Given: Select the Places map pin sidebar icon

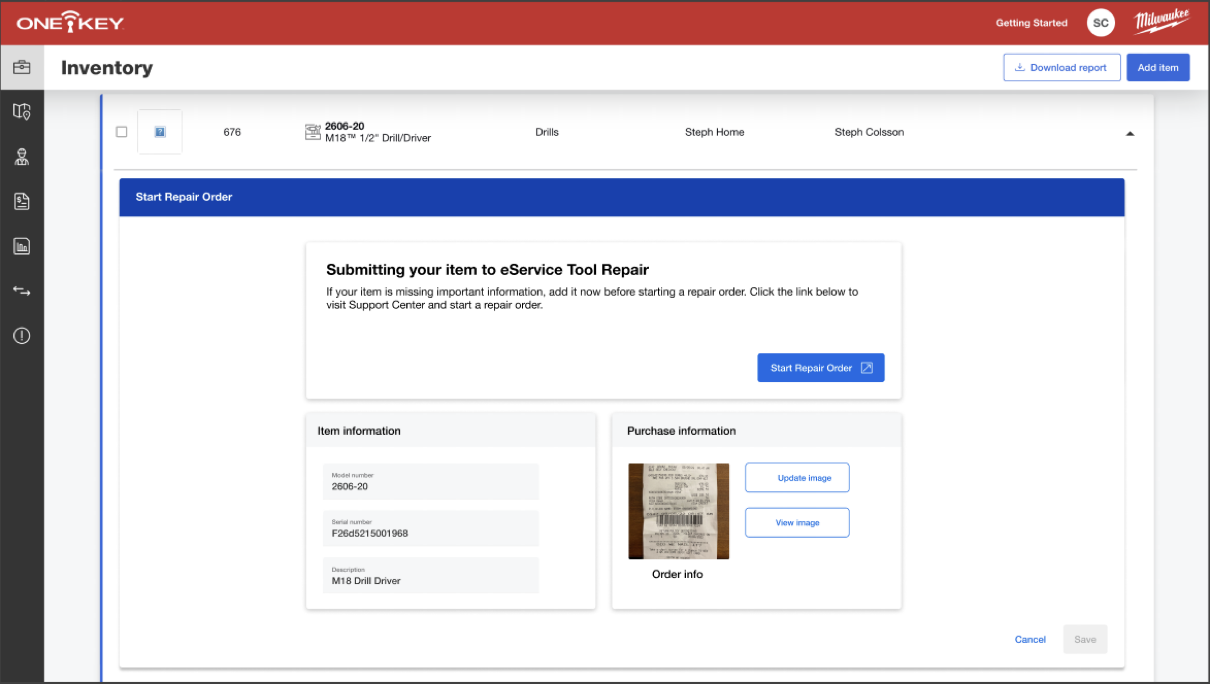Looking at the screenshot, I should pyautogui.click(x=21, y=111).
